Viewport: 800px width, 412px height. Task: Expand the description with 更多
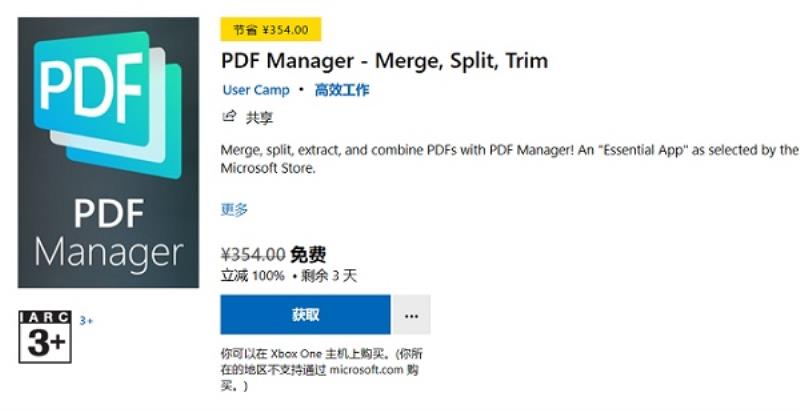pyautogui.click(x=234, y=210)
